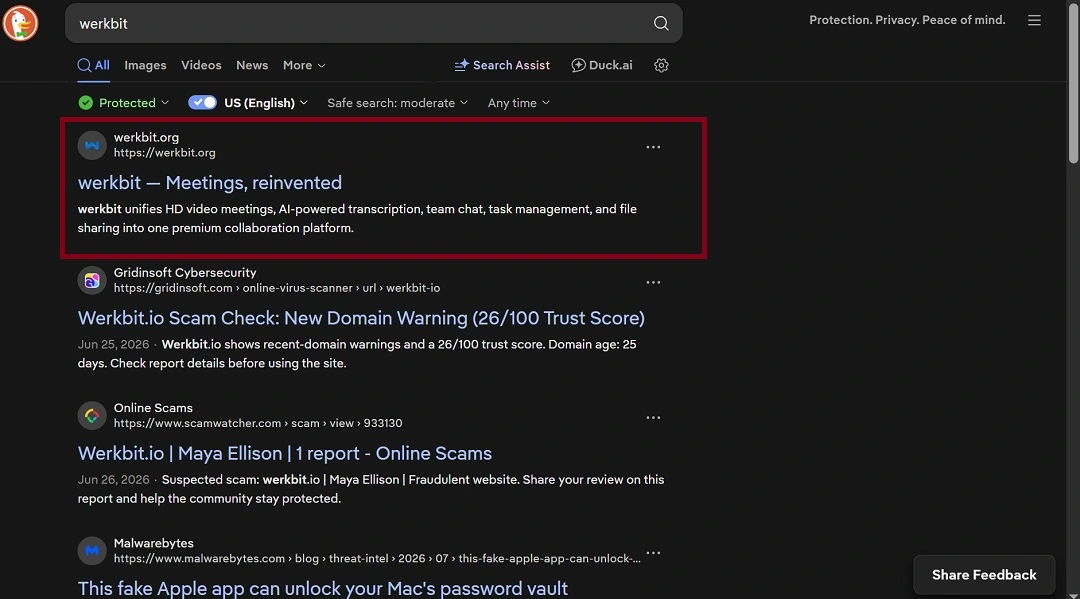Switch to the Images tab
Screen dimensions: 1080x599
(x=145, y=65)
